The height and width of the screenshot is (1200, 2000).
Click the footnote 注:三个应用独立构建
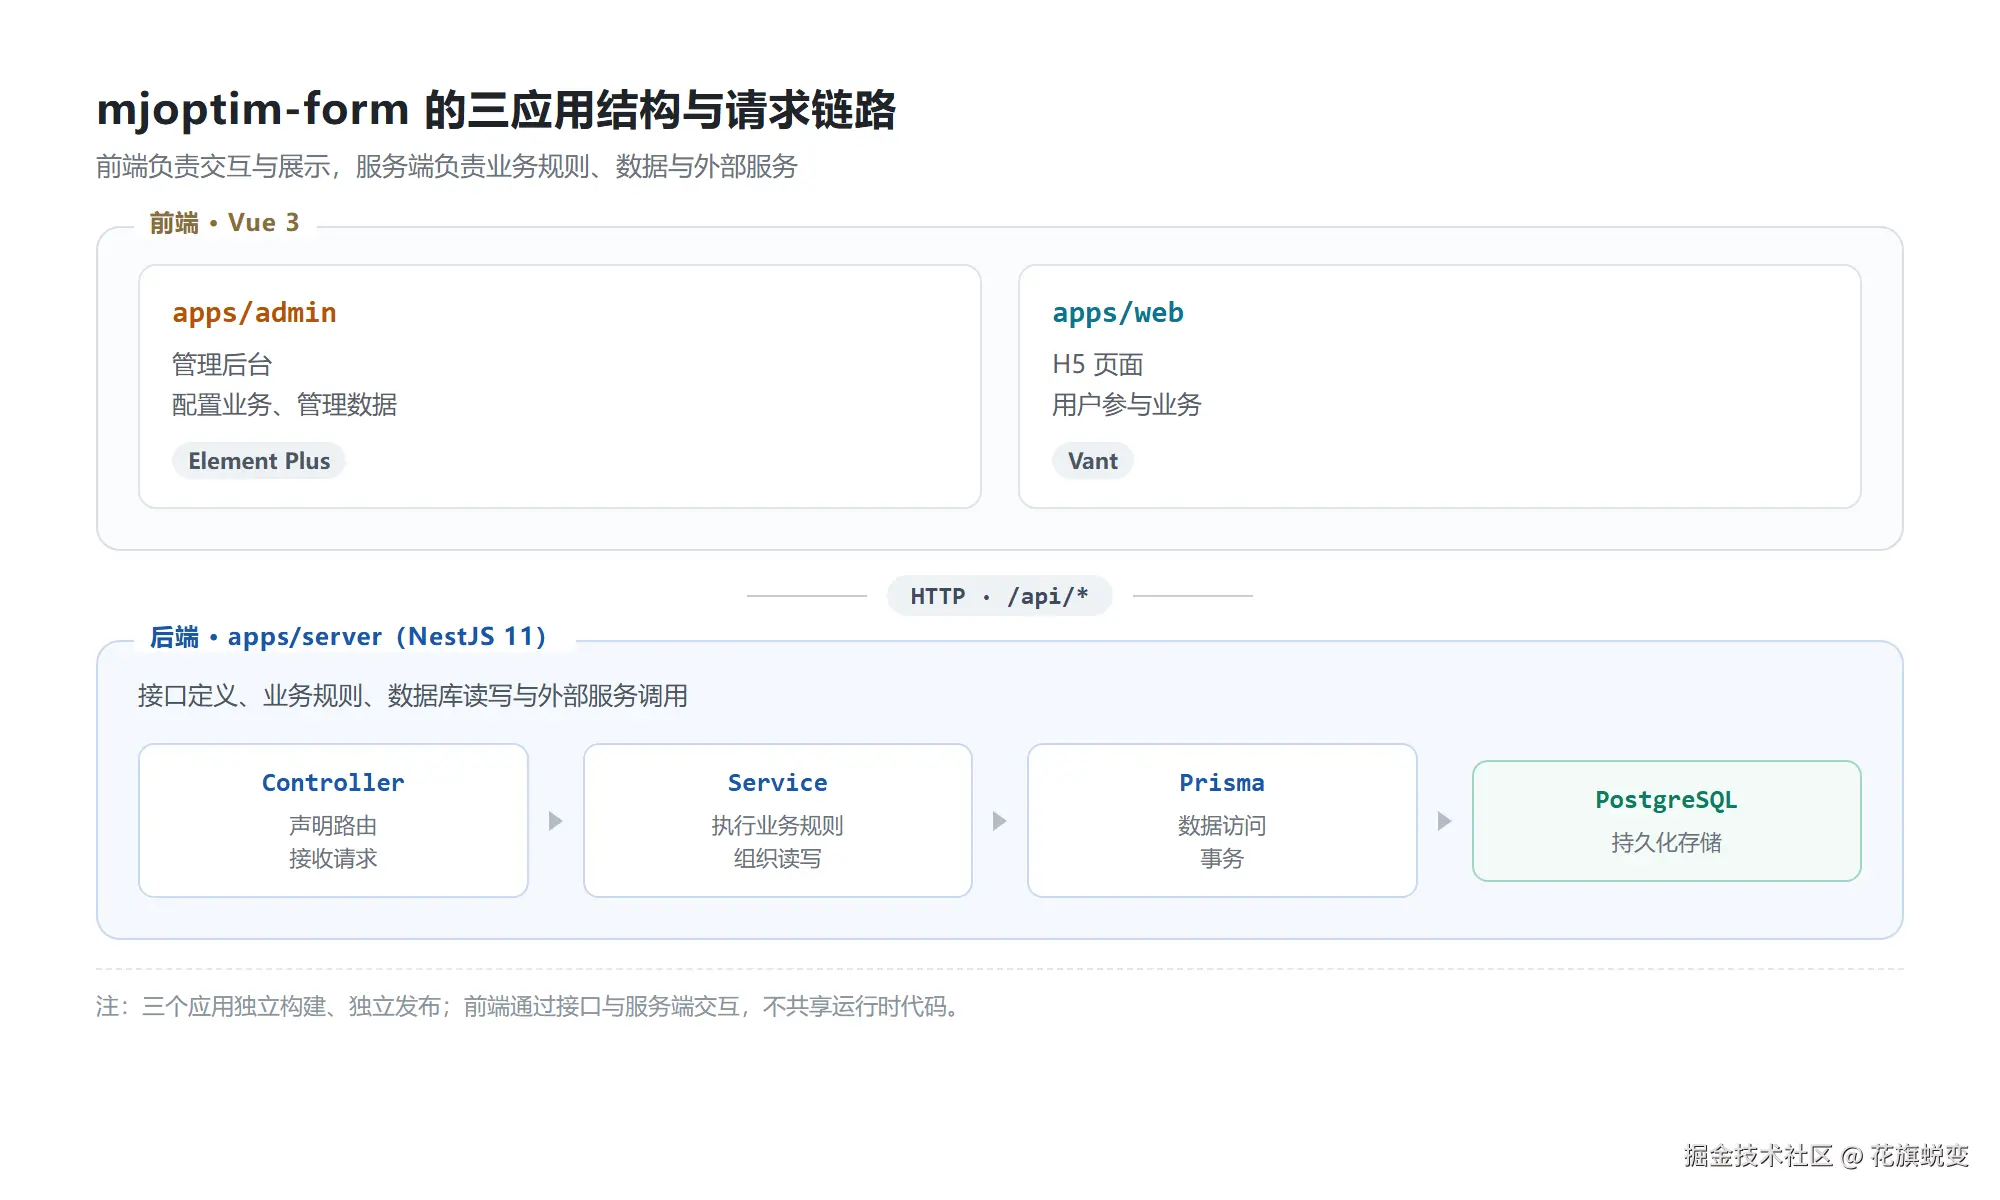[x=530, y=1006]
